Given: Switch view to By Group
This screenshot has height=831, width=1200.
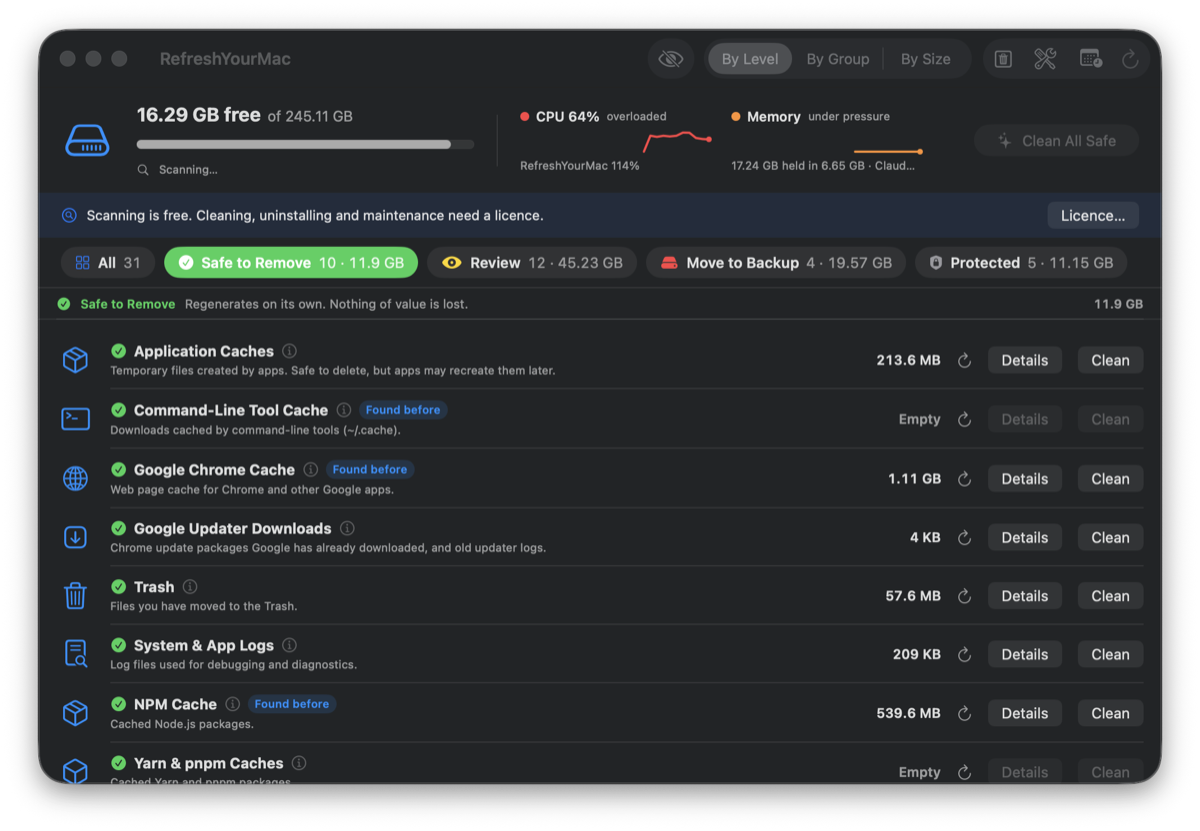Looking at the screenshot, I should pyautogui.click(x=838, y=59).
